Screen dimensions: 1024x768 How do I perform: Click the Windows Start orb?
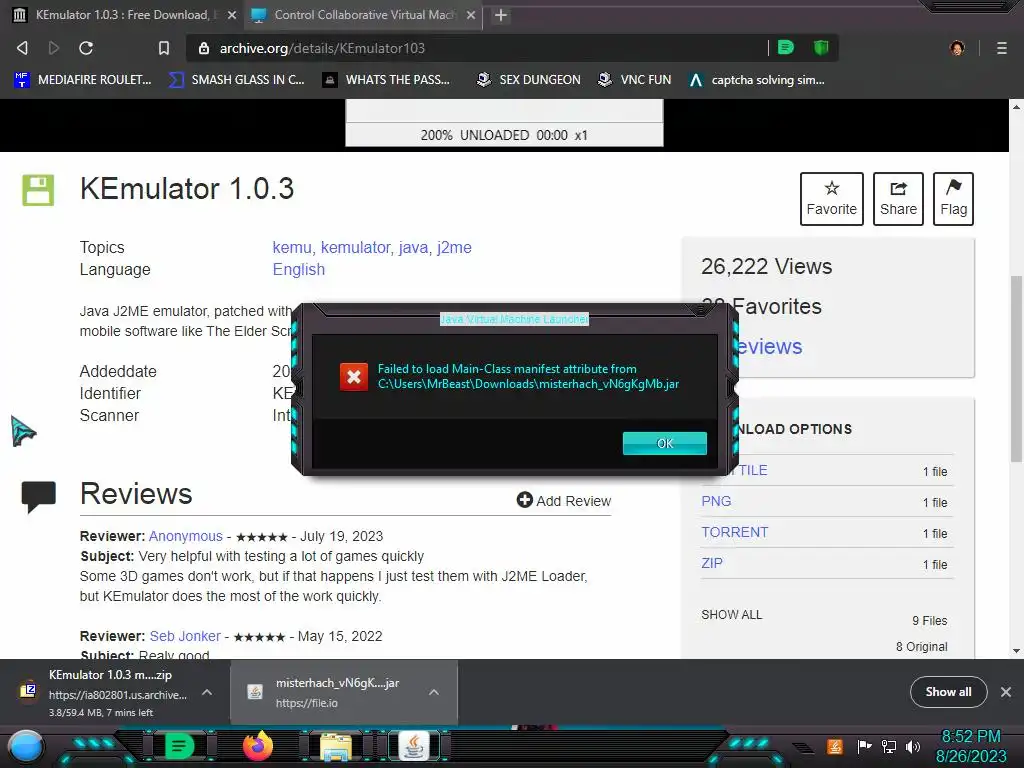click(25, 747)
